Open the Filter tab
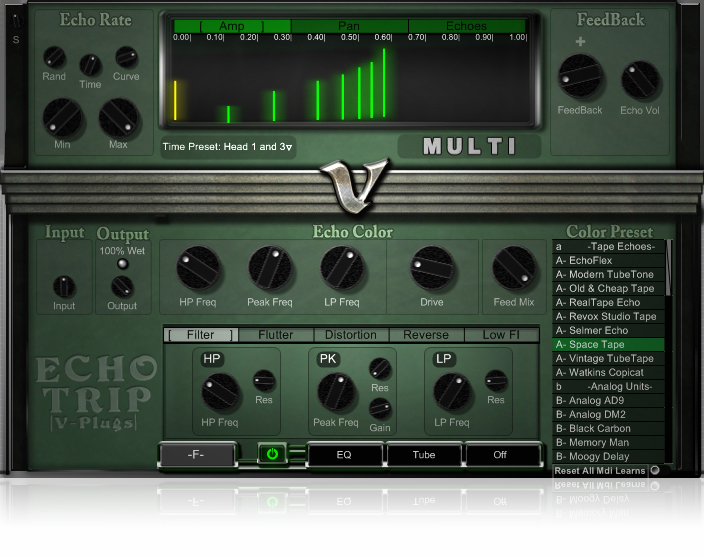 pyautogui.click(x=201, y=335)
